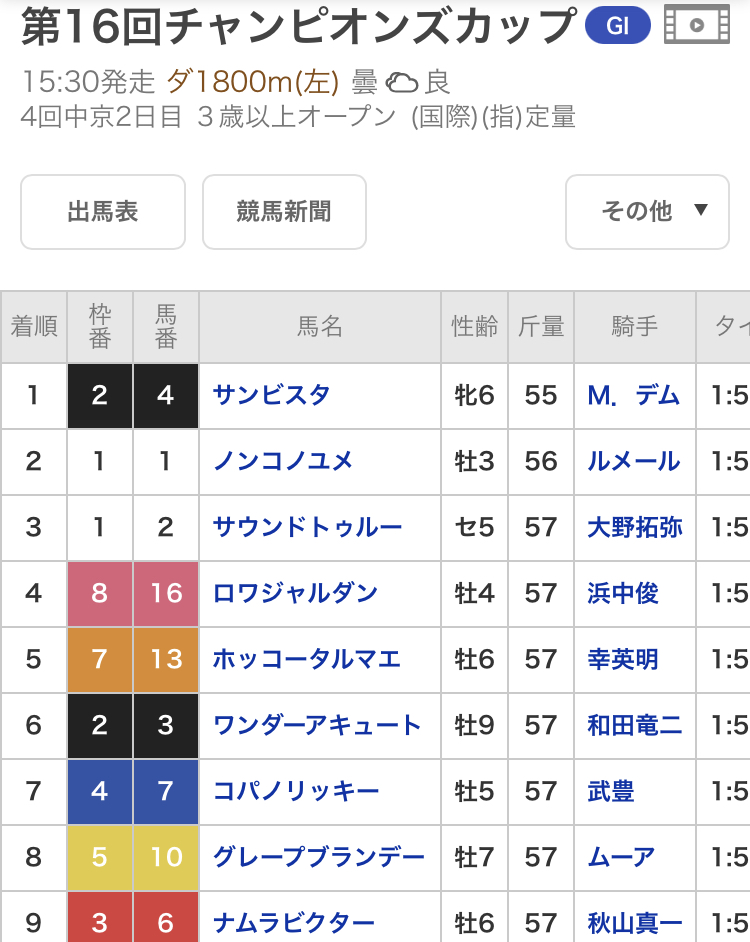Click yellow horse number 10 cell
The image size is (750, 942).
point(166,857)
